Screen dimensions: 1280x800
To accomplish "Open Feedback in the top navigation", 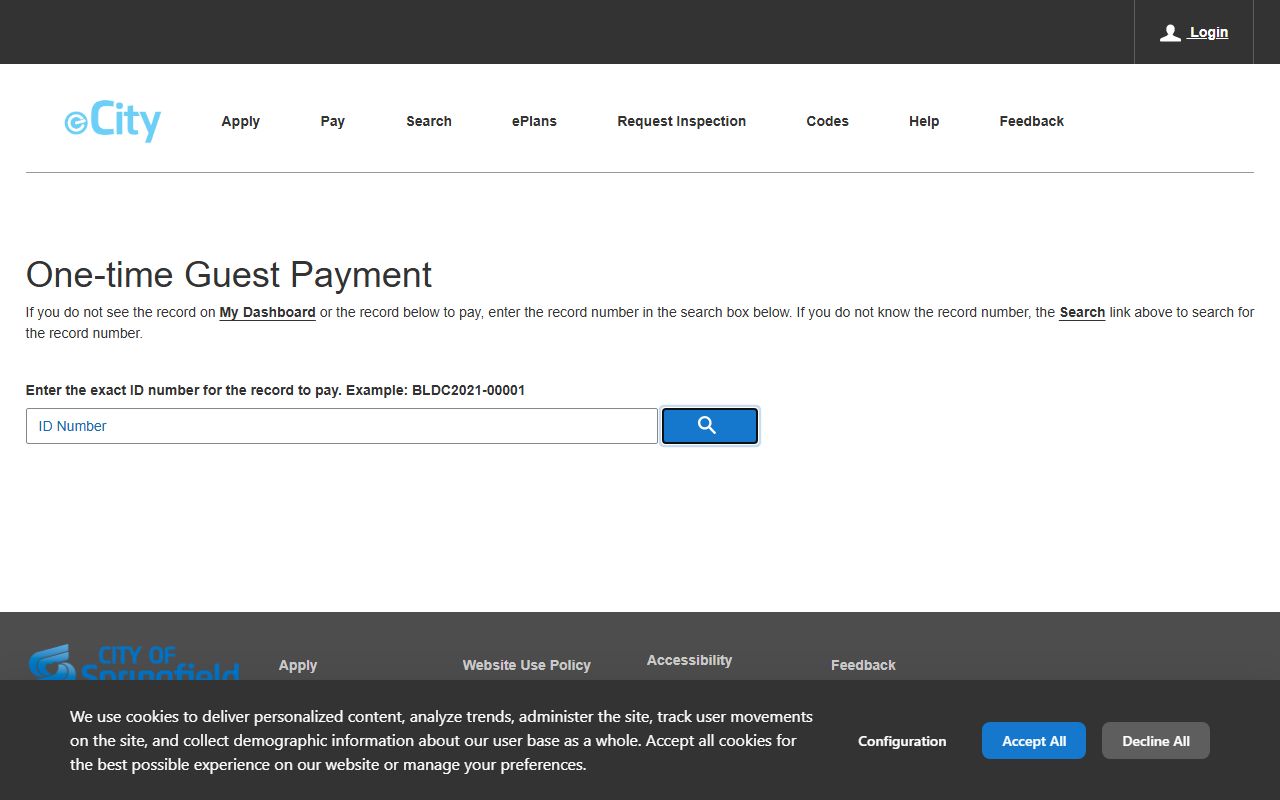I will pos(1031,121).
